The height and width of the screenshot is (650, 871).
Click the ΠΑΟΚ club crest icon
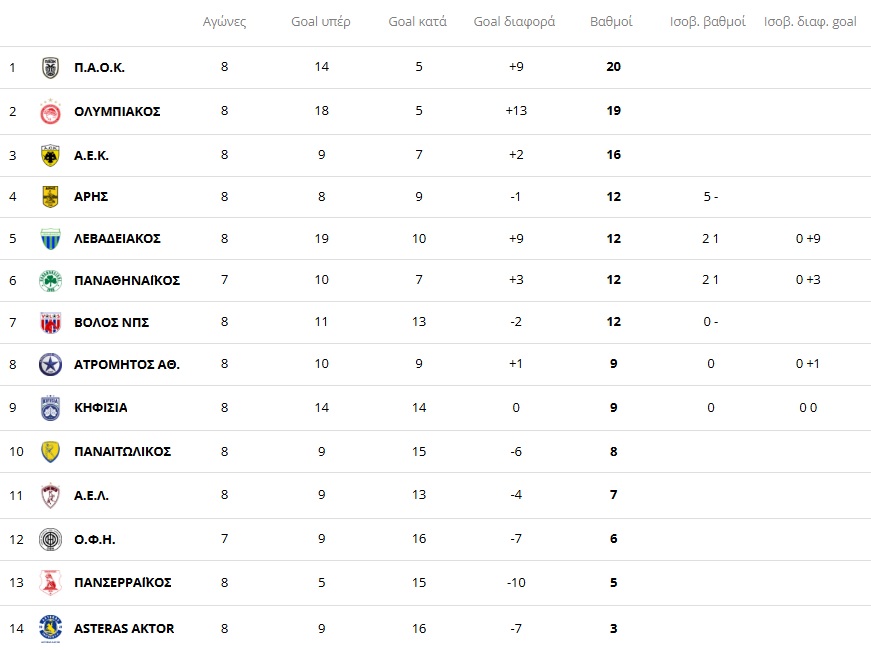pyautogui.click(x=50, y=68)
